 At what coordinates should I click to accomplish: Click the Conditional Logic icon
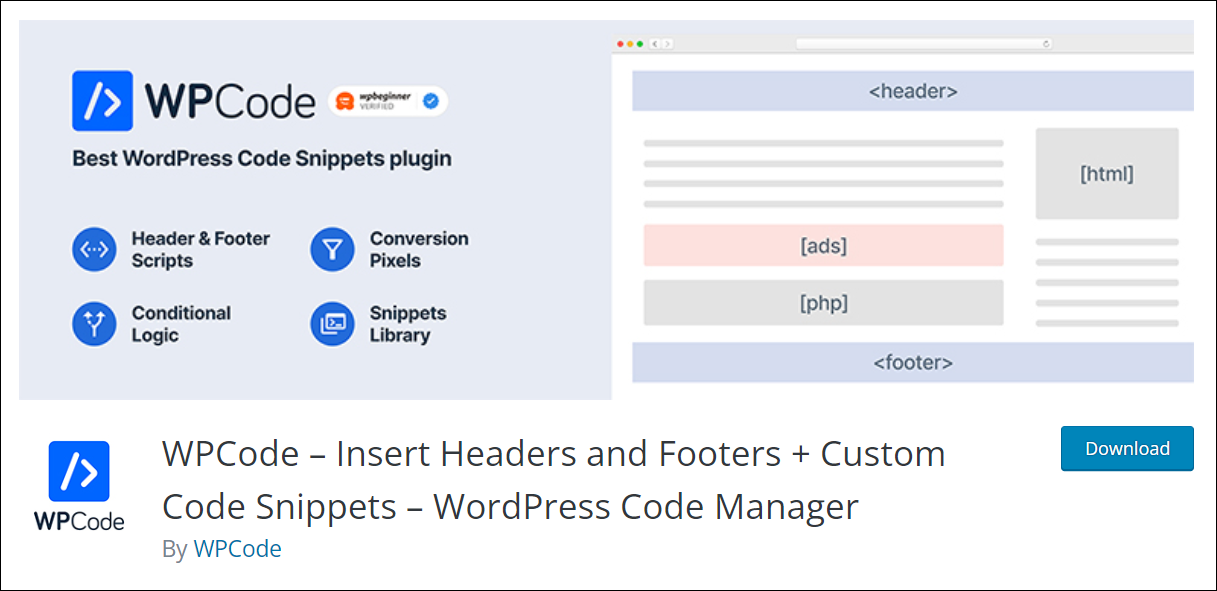click(94, 324)
